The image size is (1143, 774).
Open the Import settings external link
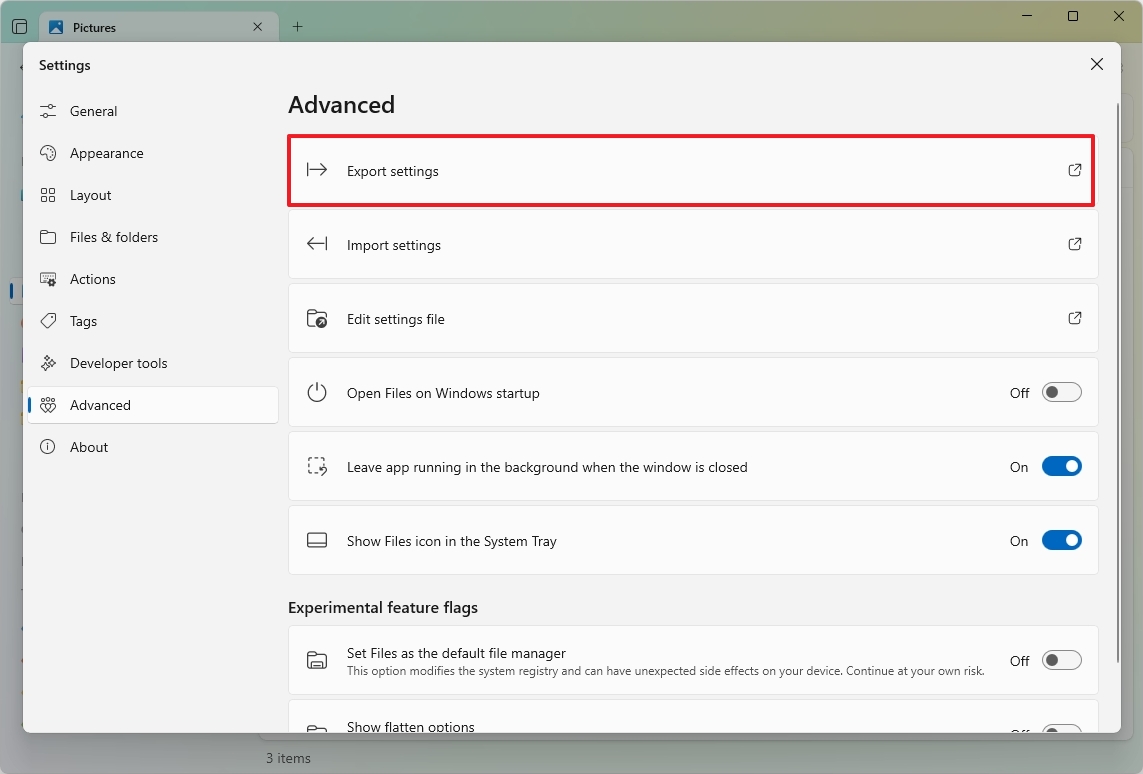pyautogui.click(x=1075, y=244)
